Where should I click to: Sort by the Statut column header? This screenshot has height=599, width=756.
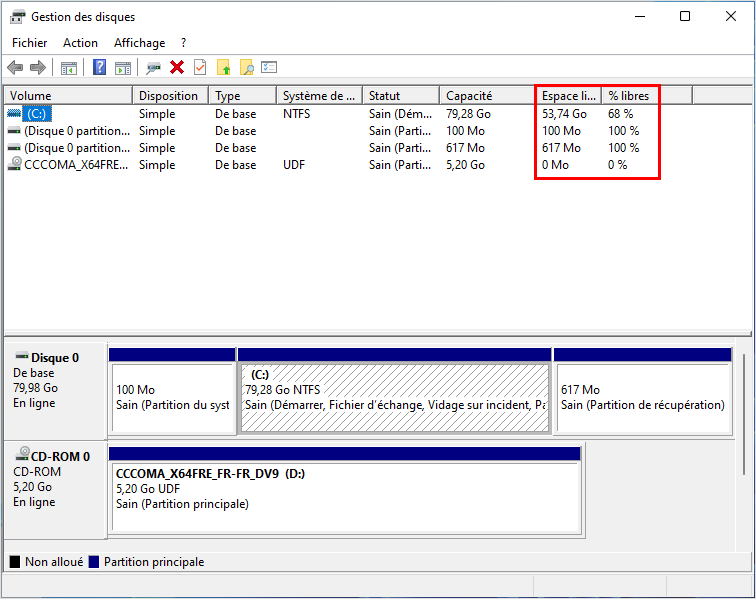(401, 95)
